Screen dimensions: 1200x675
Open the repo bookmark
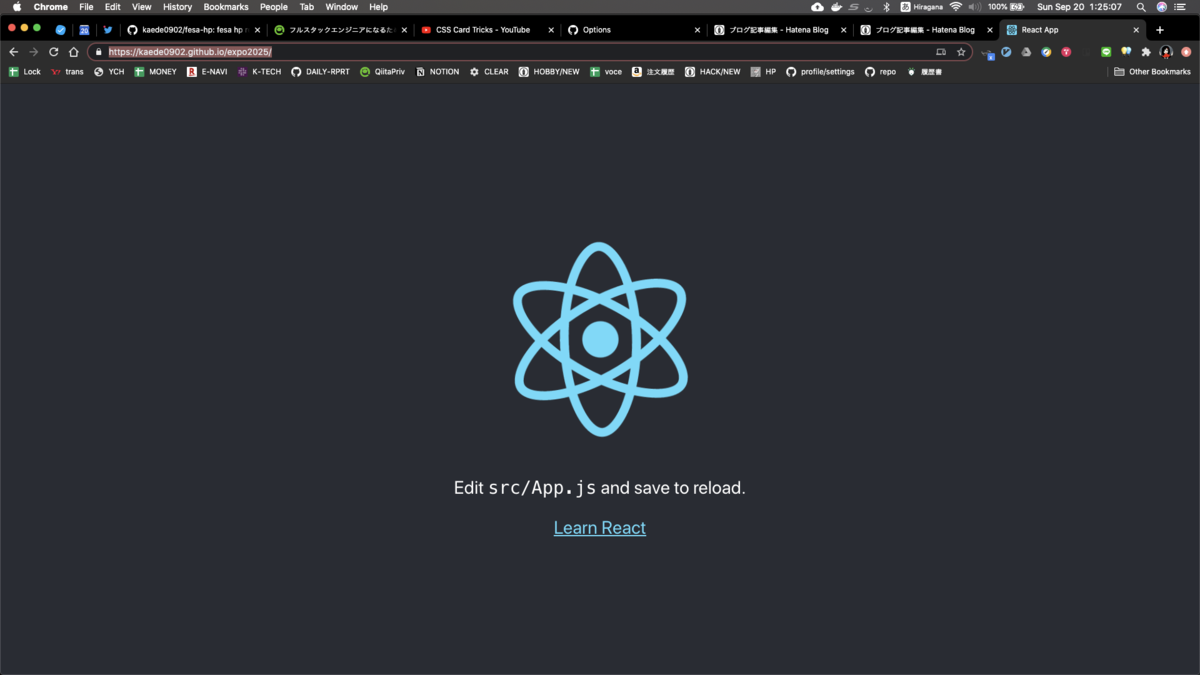(880, 72)
